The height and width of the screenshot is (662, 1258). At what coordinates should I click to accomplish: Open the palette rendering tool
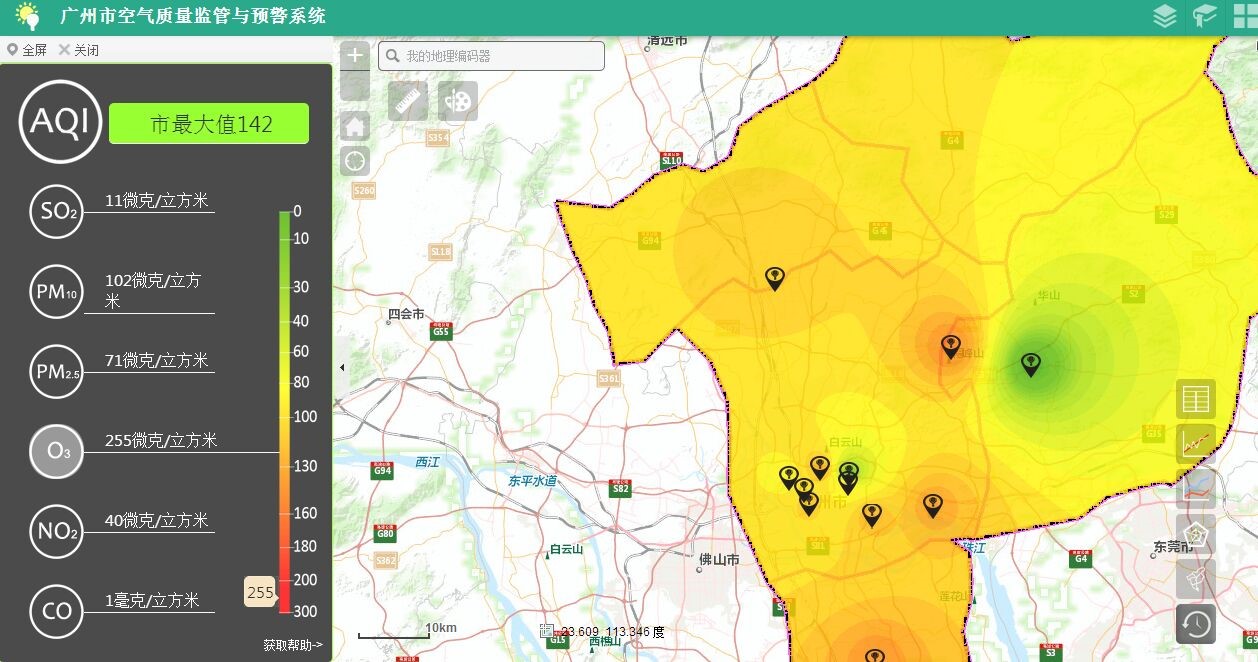(458, 101)
